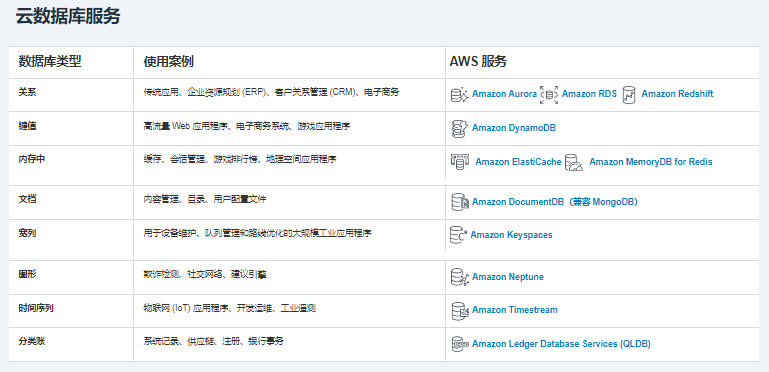Image resolution: width=769 pixels, height=372 pixels.
Task: Open the Amazon Aurora link
Action: [504, 94]
